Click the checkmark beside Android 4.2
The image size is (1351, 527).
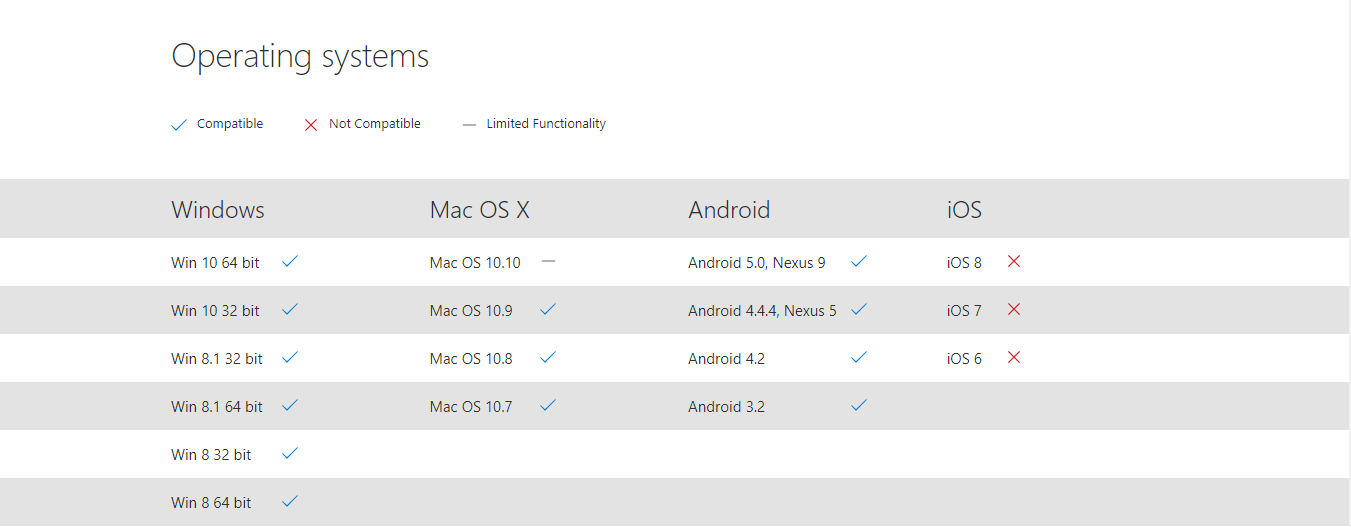(x=858, y=357)
